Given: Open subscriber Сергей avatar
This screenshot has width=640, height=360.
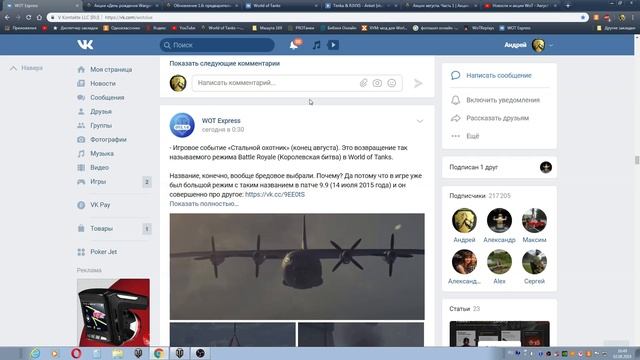Looking at the screenshot, I should (534, 262).
